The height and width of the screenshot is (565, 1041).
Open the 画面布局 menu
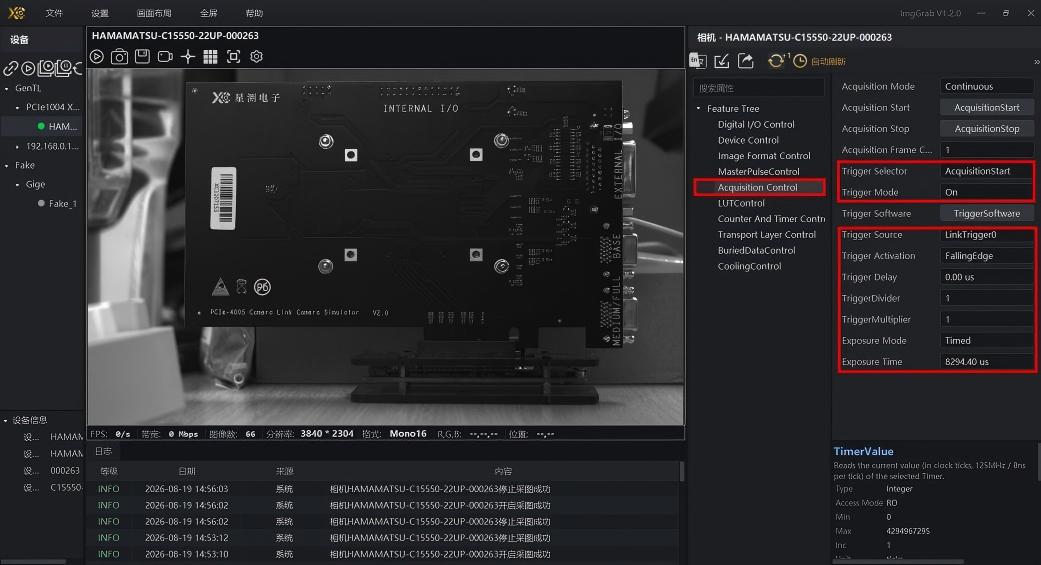point(154,13)
